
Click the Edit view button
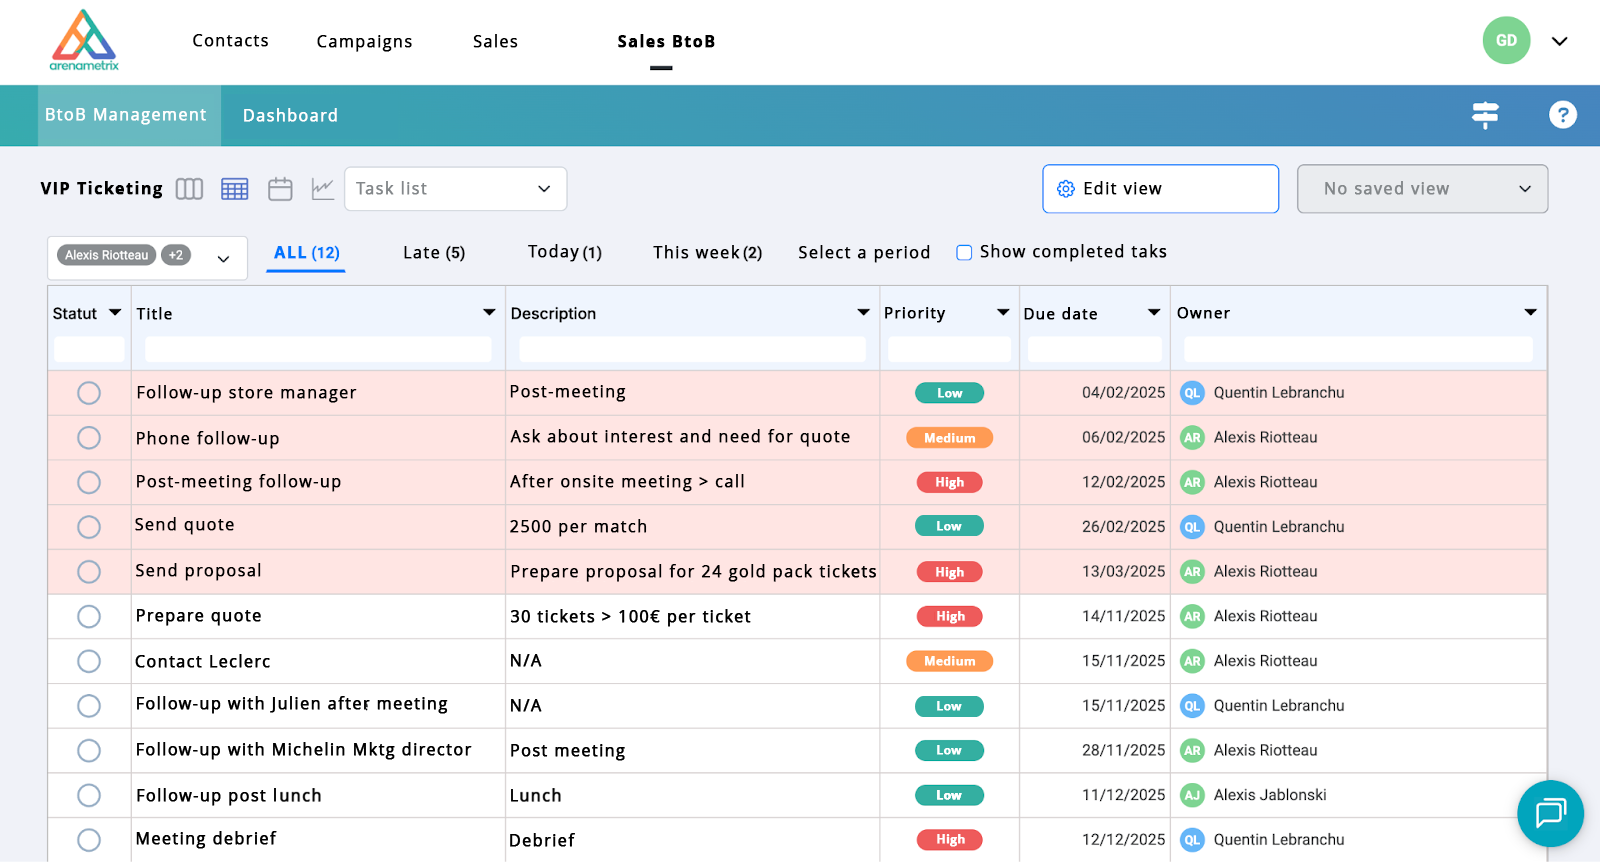(1160, 189)
